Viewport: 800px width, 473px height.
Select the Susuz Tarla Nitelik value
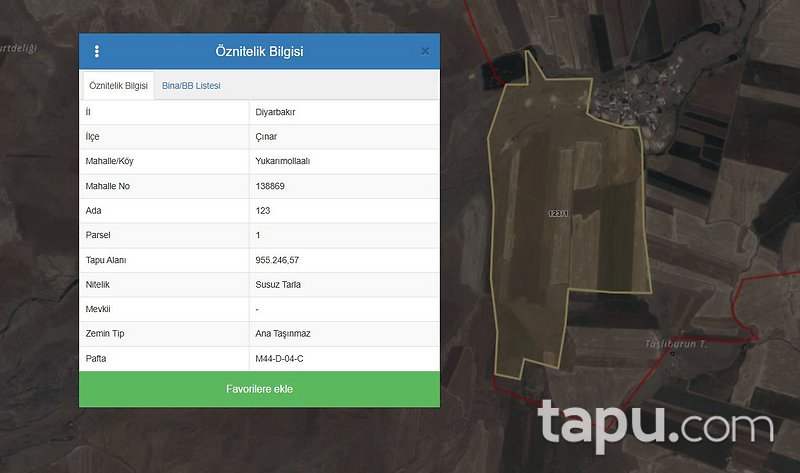click(x=278, y=285)
